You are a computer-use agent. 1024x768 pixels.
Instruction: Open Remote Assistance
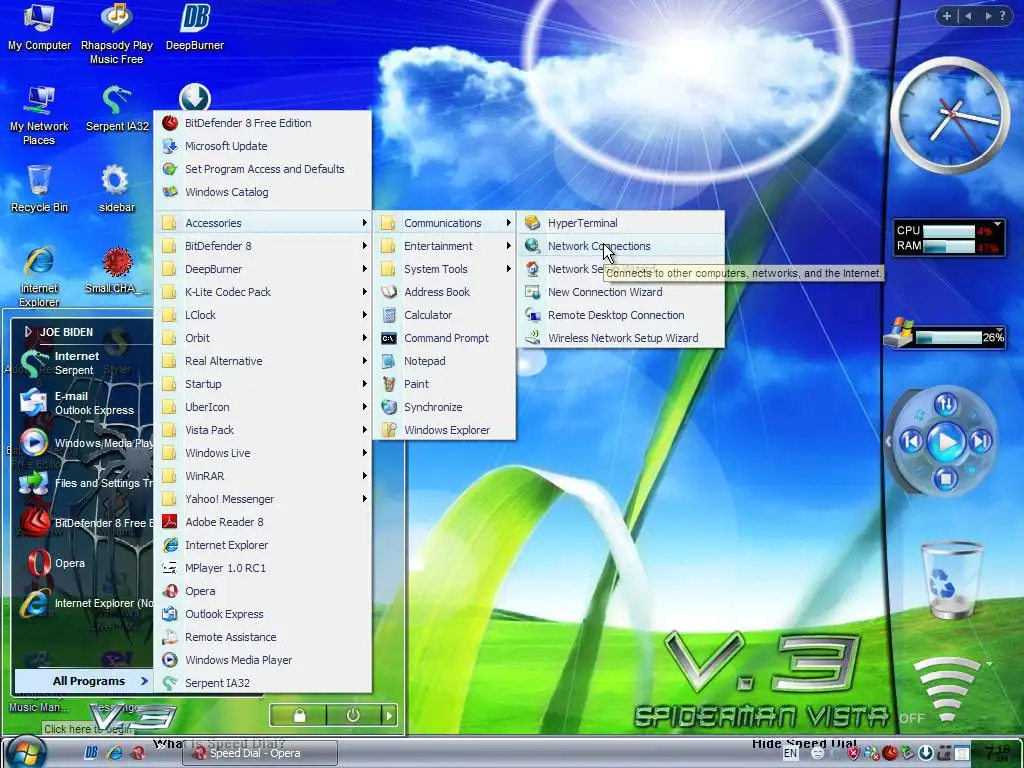[263, 637]
